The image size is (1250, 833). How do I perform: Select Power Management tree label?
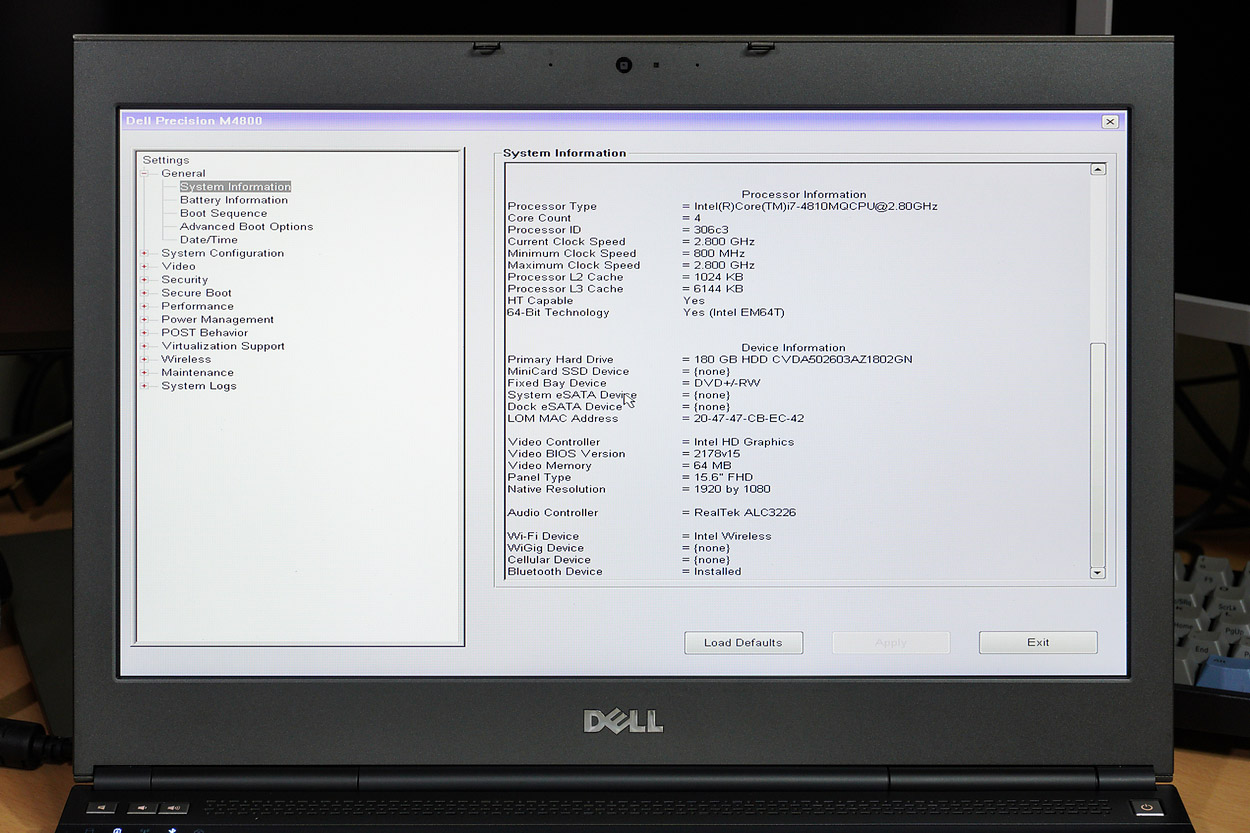[218, 320]
